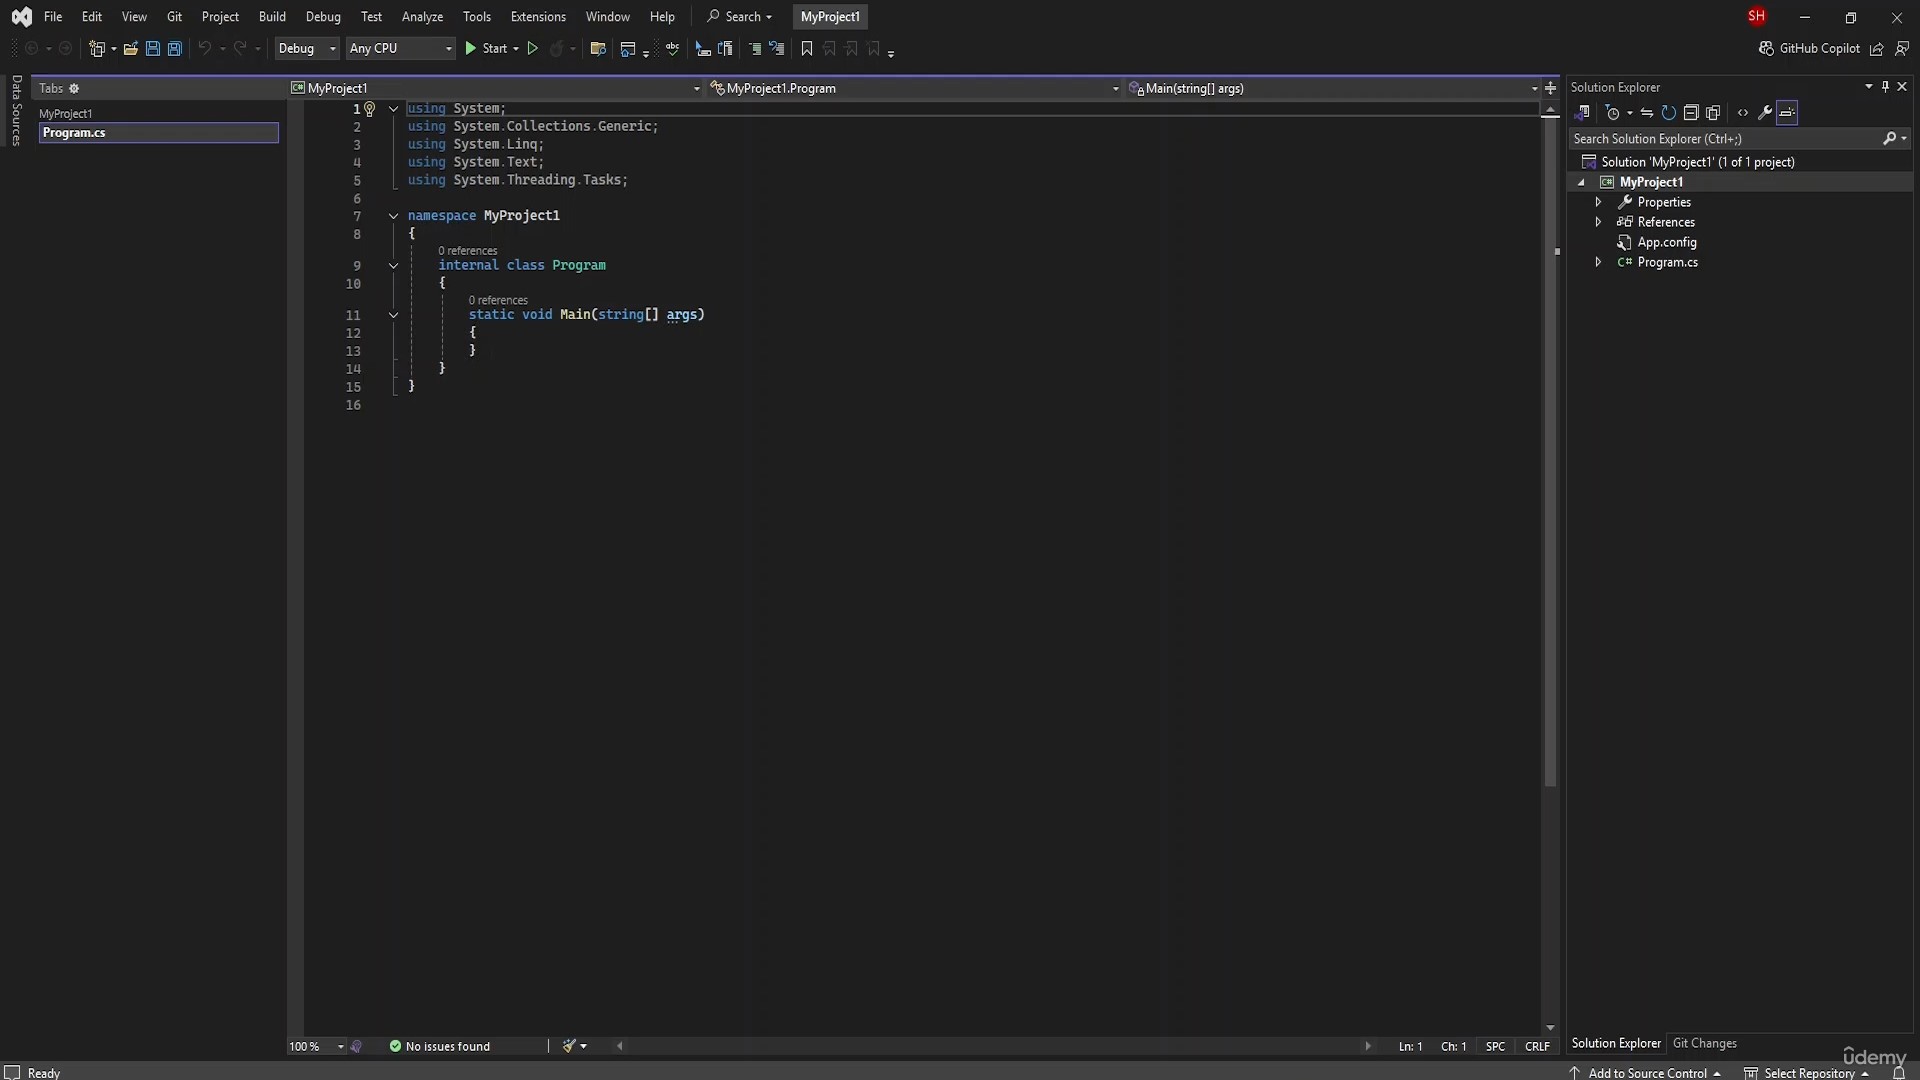Click the Save All toolbar icon
Screen dimensions: 1920x1080
[174, 48]
